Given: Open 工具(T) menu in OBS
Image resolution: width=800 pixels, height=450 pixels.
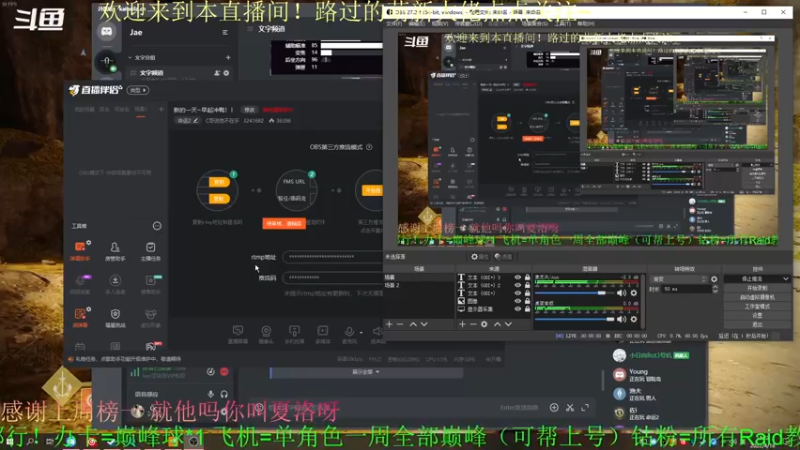Looking at the screenshot, I should tap(562, 23).
